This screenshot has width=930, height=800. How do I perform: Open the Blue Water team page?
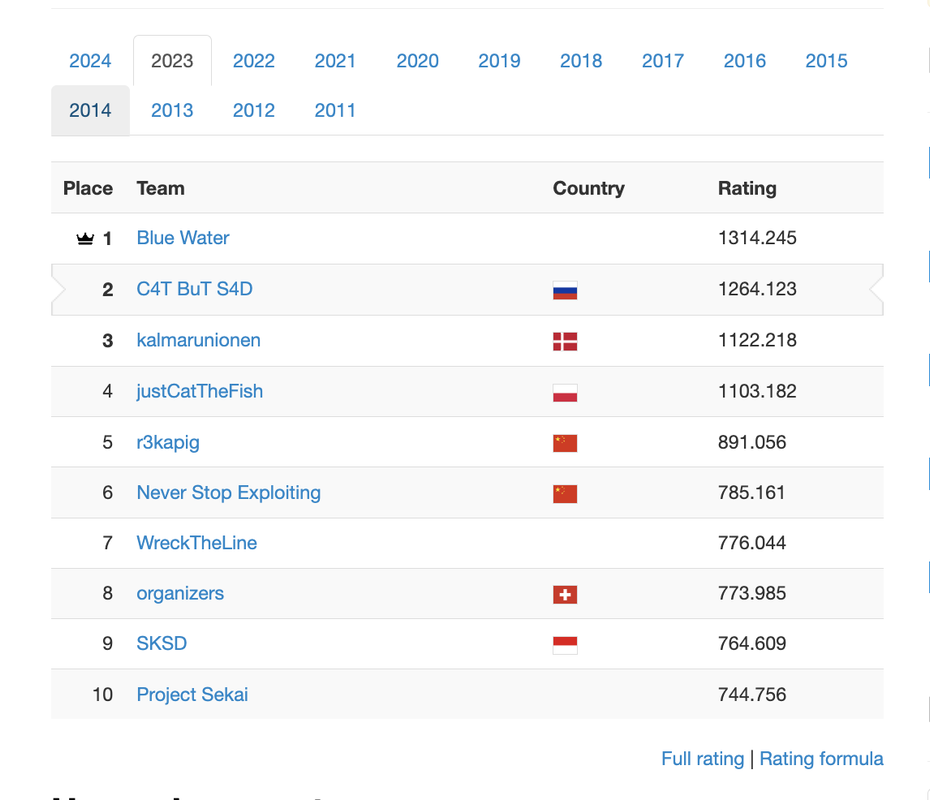pyautogui.click(x=183, y=238)
